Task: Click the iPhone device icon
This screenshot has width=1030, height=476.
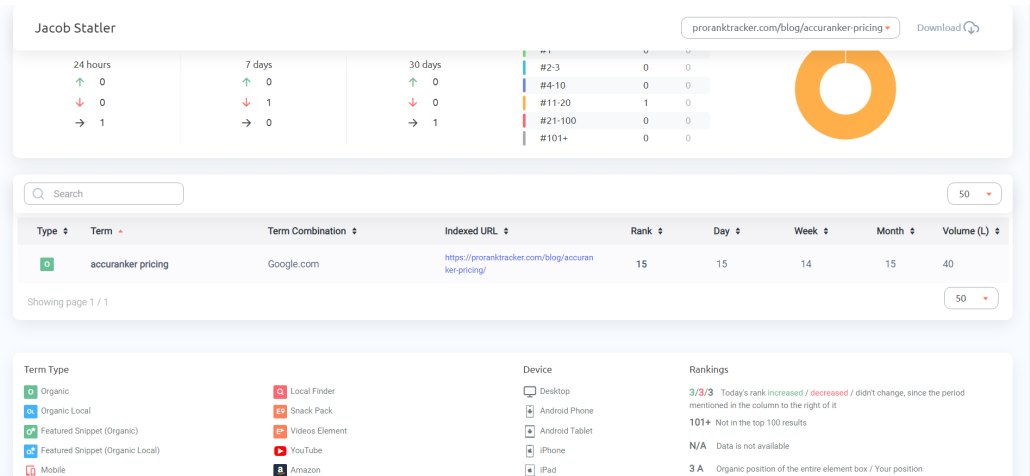Action: [x=529, y=451]
